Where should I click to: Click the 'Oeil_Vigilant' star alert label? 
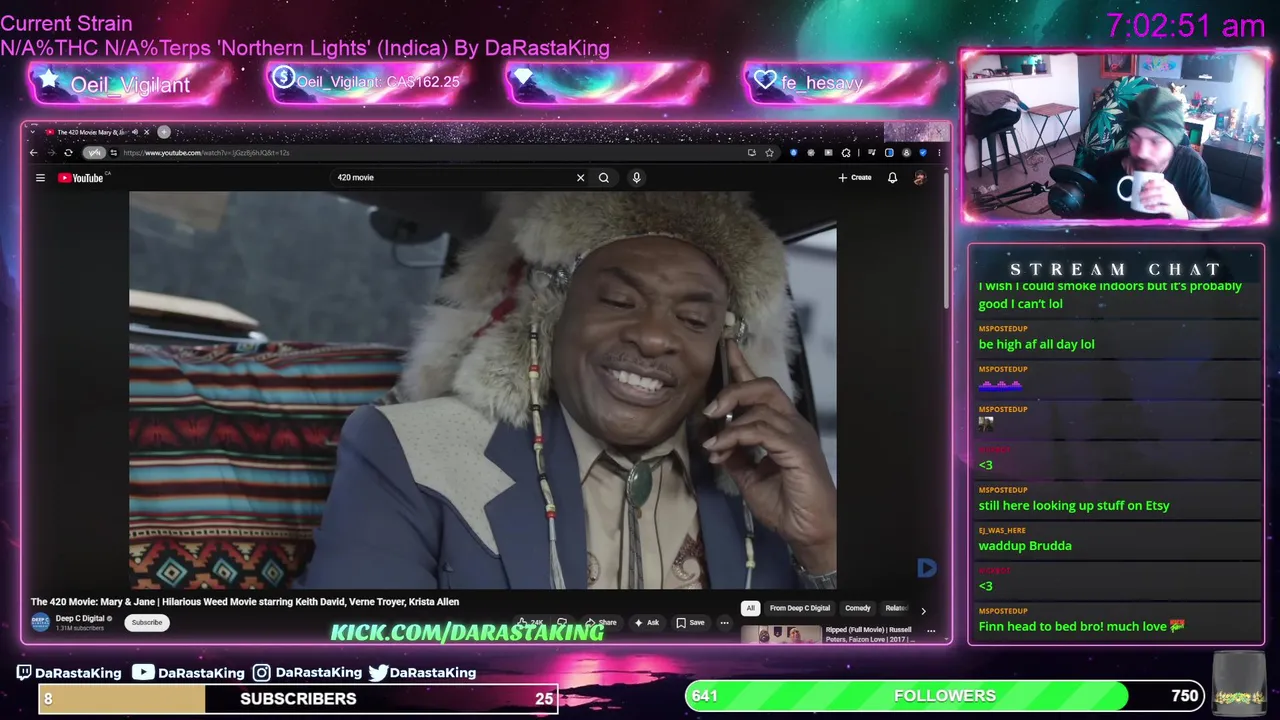click(129, 85)
